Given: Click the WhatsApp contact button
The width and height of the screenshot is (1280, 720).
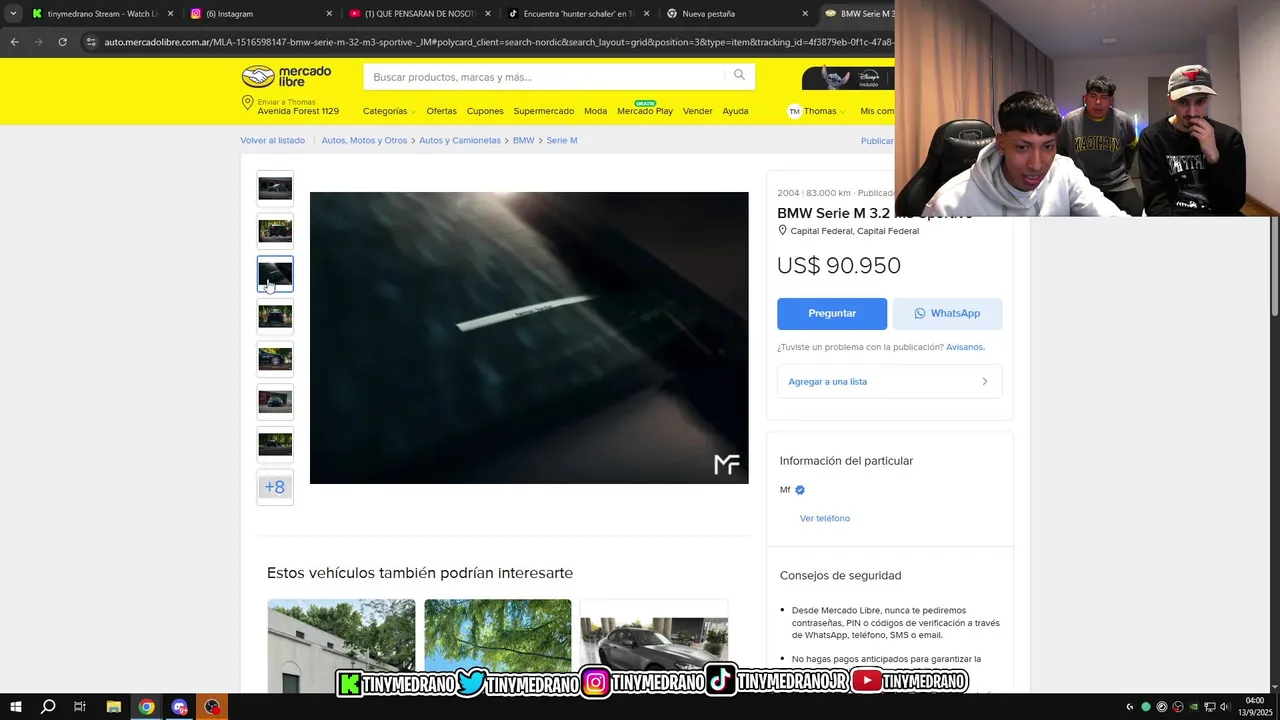Looking at the screenshot, I should [x=947, y=313].
